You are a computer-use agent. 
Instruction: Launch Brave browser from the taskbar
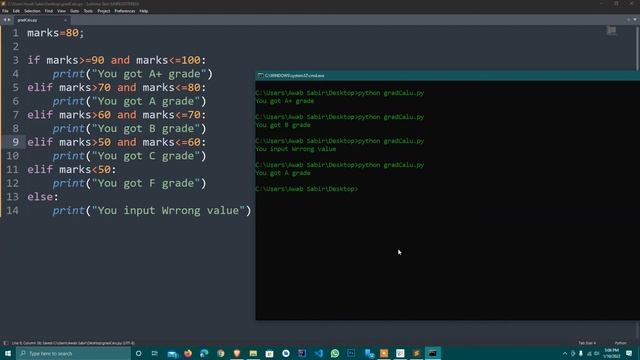237,353
